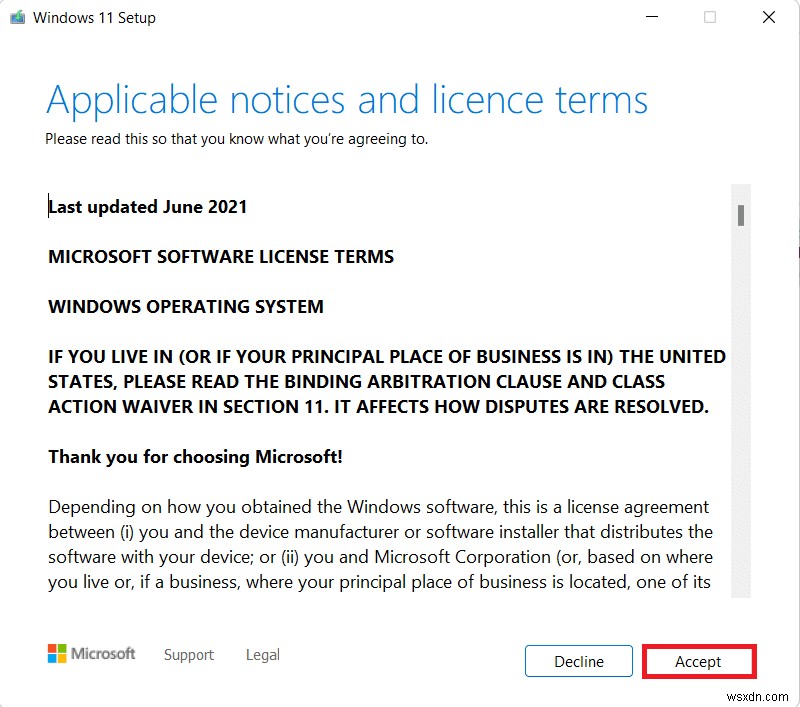Viewport: 800px width, 707px height.
Task: Click the 'Applicable notices and licence terms' heading
Action: click(348, 100)
